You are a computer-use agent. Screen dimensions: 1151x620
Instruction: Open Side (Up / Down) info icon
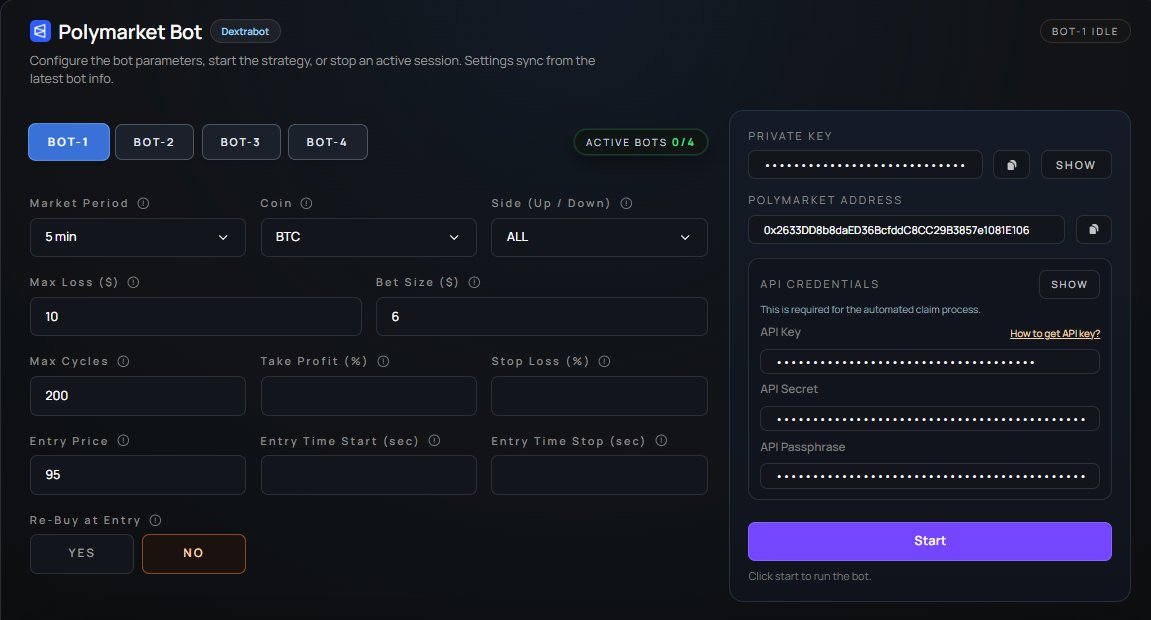[626, 203]
